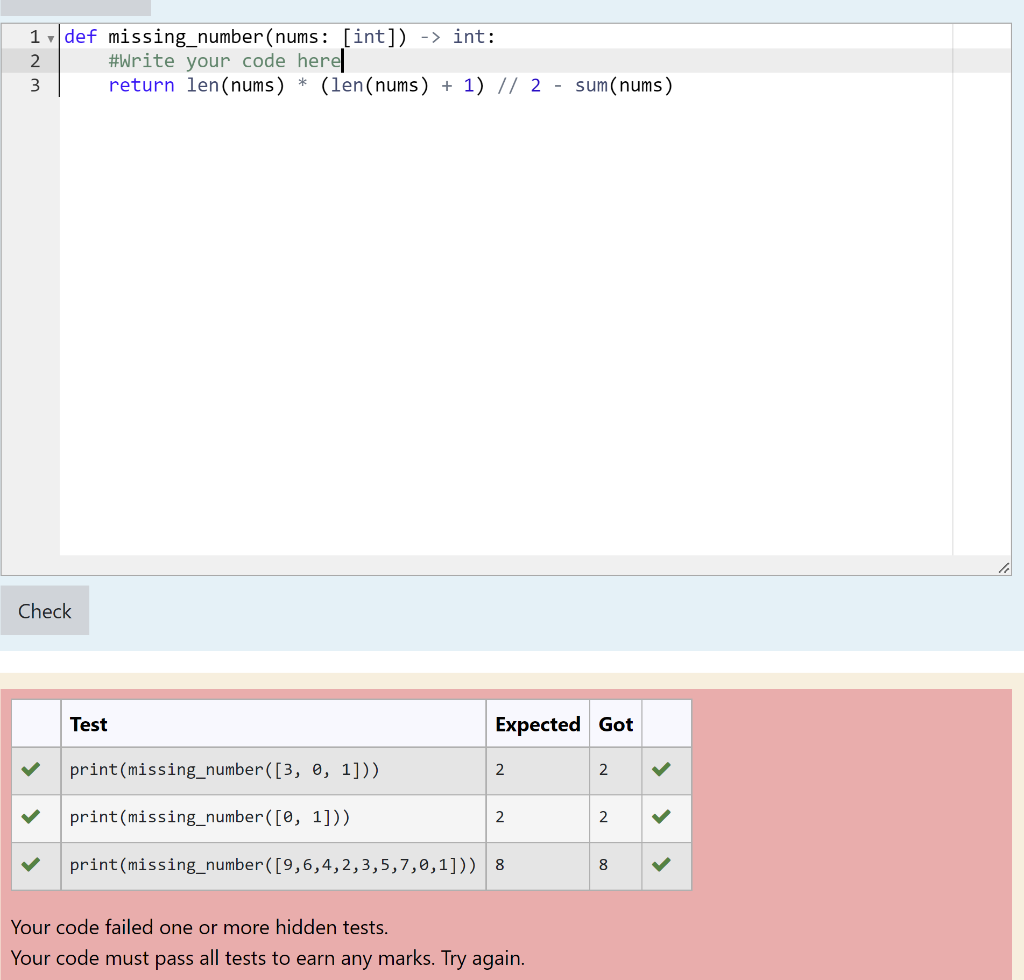Select line number 2 in the gutter
Screen dimensions: 1024x980
(x=35, y=60)
